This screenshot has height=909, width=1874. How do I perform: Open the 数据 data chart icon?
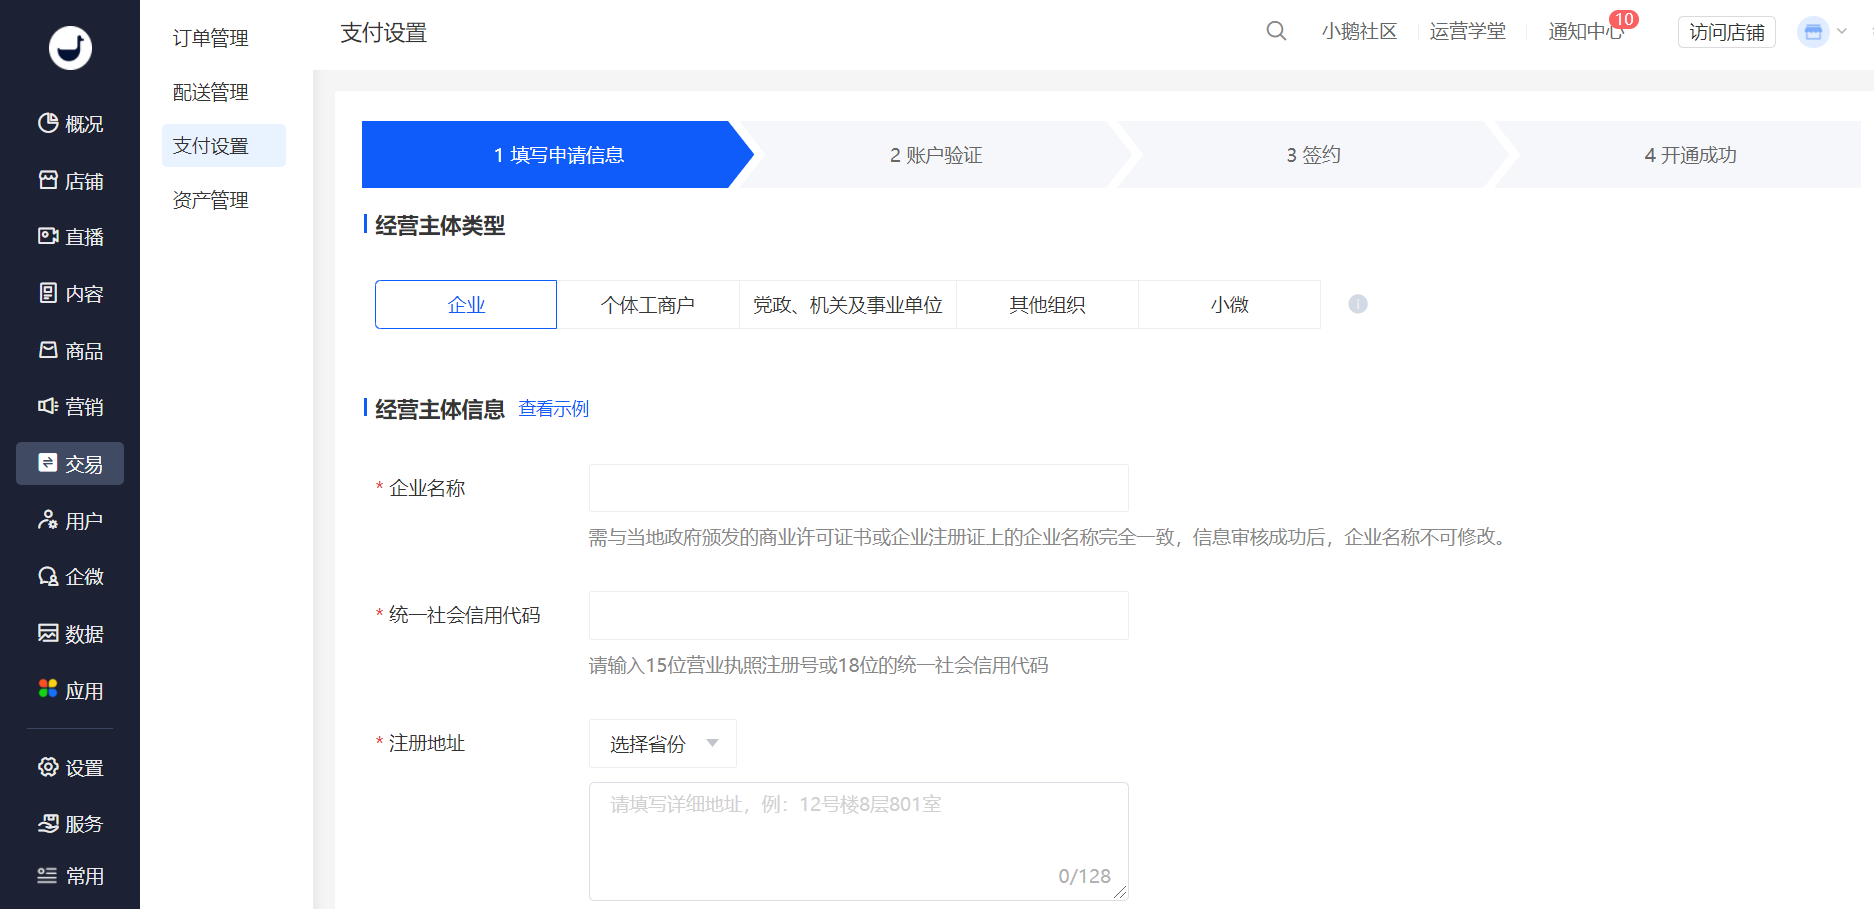[x=48, y=633]
